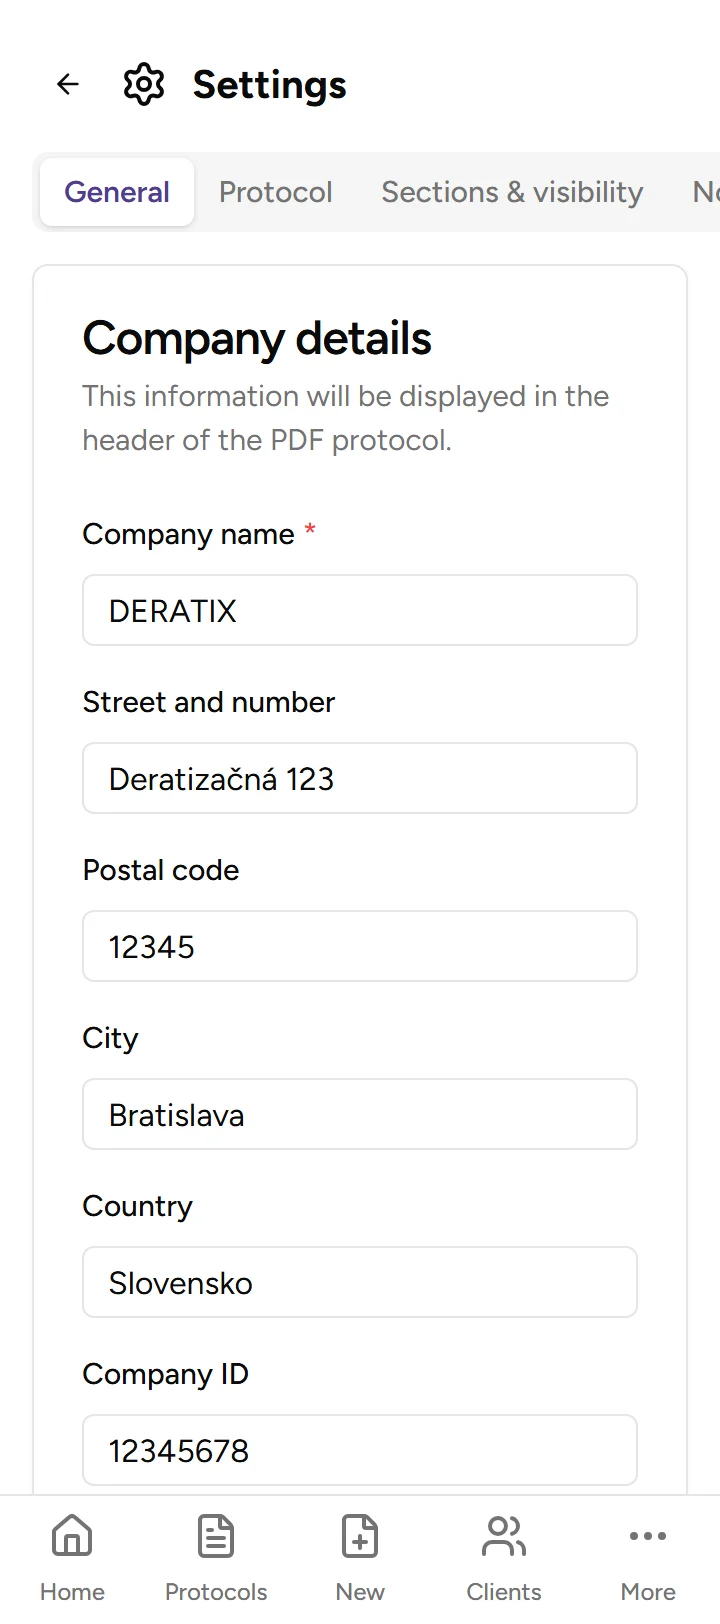This screenshot has width=720, height=1624.
Task: Switch to the General tab
Action: click(117, 192)
